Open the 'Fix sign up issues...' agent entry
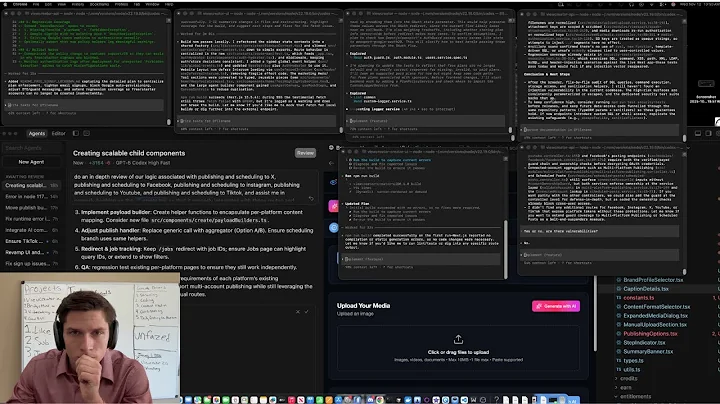The image size is (720, 404). pos(31,264)
